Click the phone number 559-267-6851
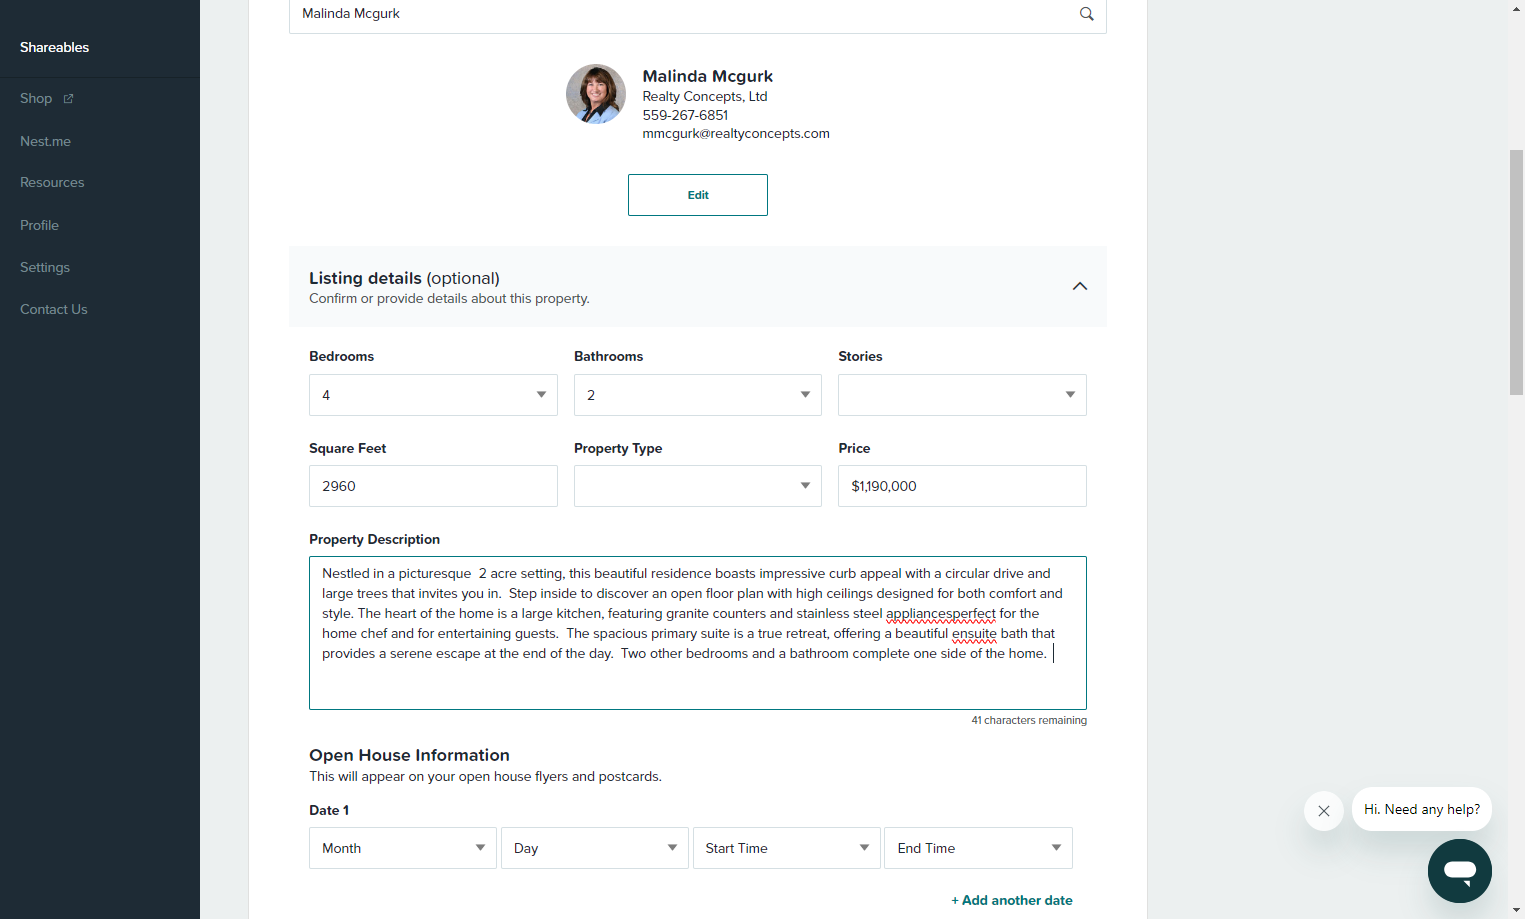1525x919 pixels. coord(685,115)
